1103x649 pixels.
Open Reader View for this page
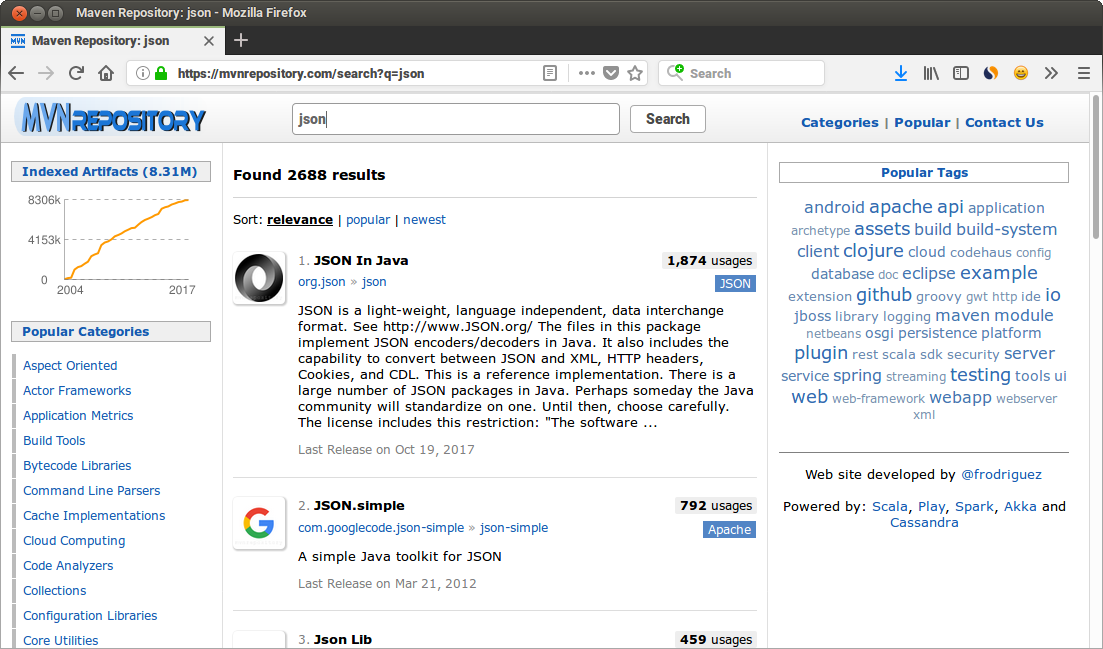550,73
